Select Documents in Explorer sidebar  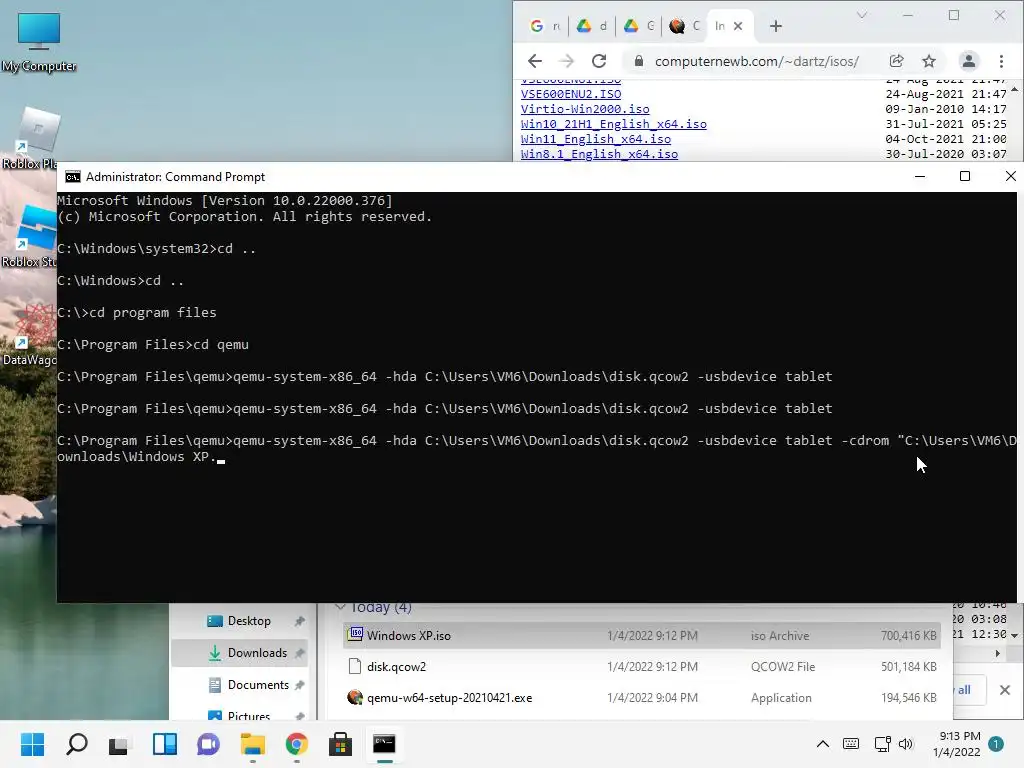[x=239, y=685]
